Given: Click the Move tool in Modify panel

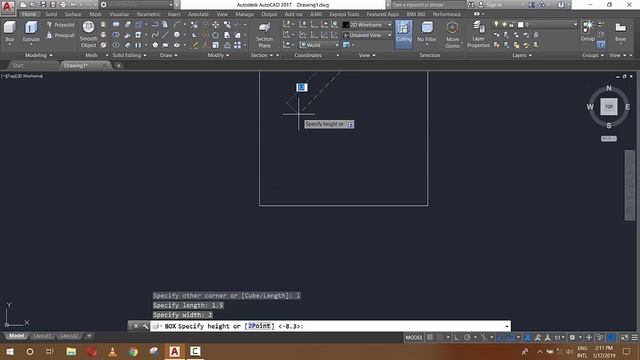Looking at the screenshot, I should click(x=216, y=25).
